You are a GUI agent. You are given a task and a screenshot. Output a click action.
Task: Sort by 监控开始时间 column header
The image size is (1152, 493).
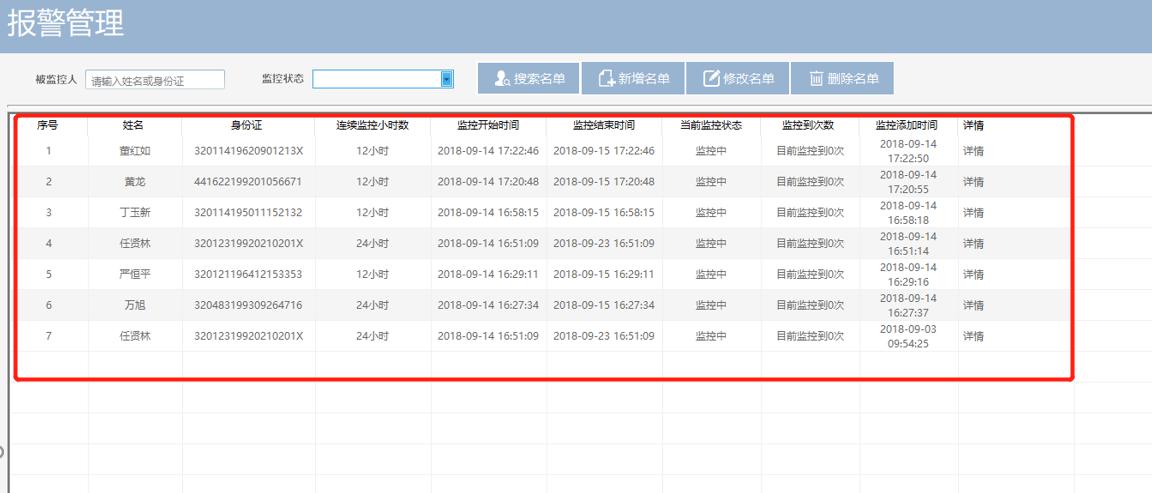click(x=488, y=126)
